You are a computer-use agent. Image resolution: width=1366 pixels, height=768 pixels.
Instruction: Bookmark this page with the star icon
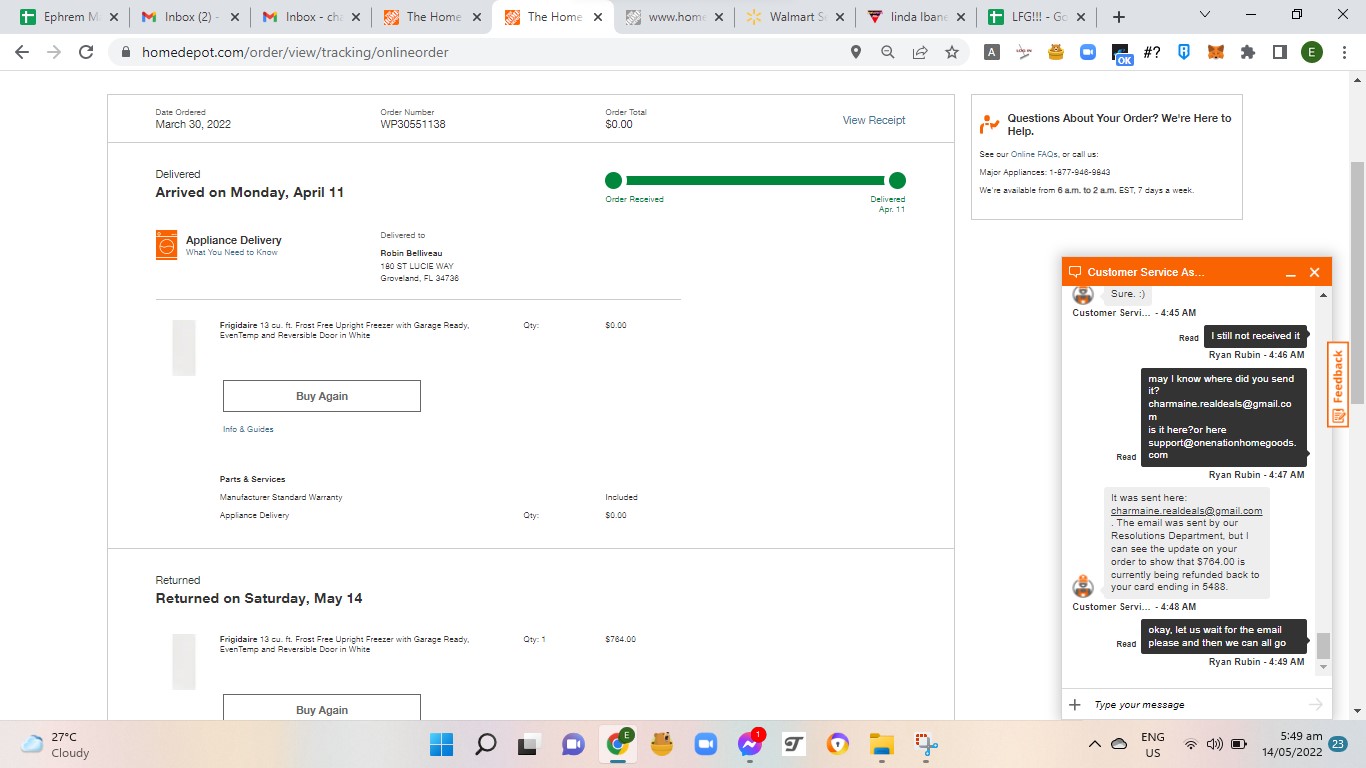pos(952,52)
